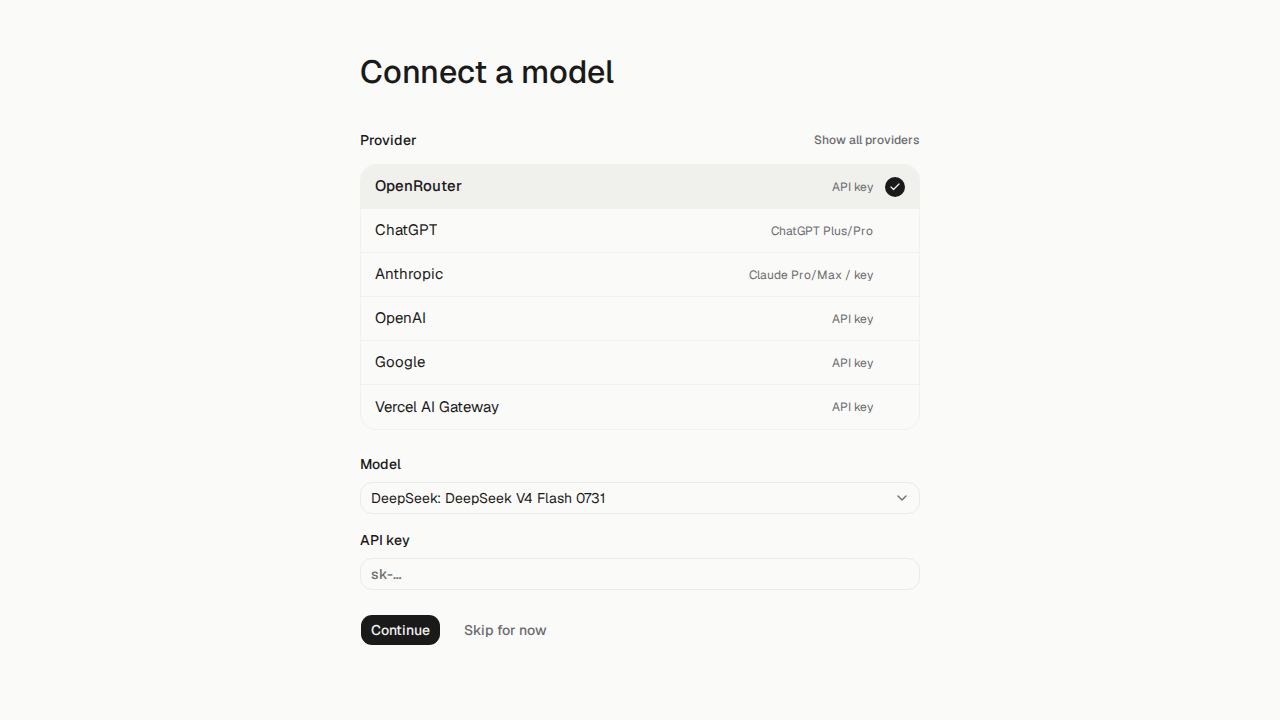
Task: Click the API key label on OpenAI row
Action: [853, 319]
